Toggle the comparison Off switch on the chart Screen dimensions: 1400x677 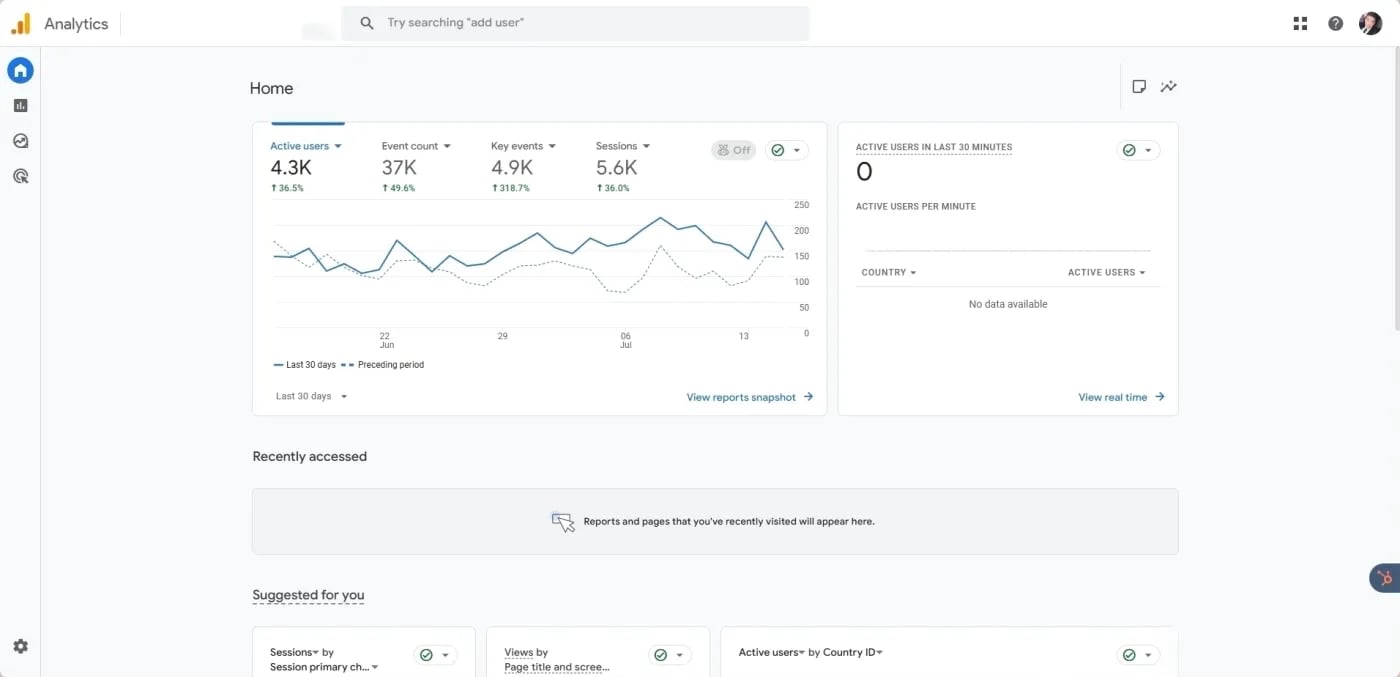click(x=734, y=149)
